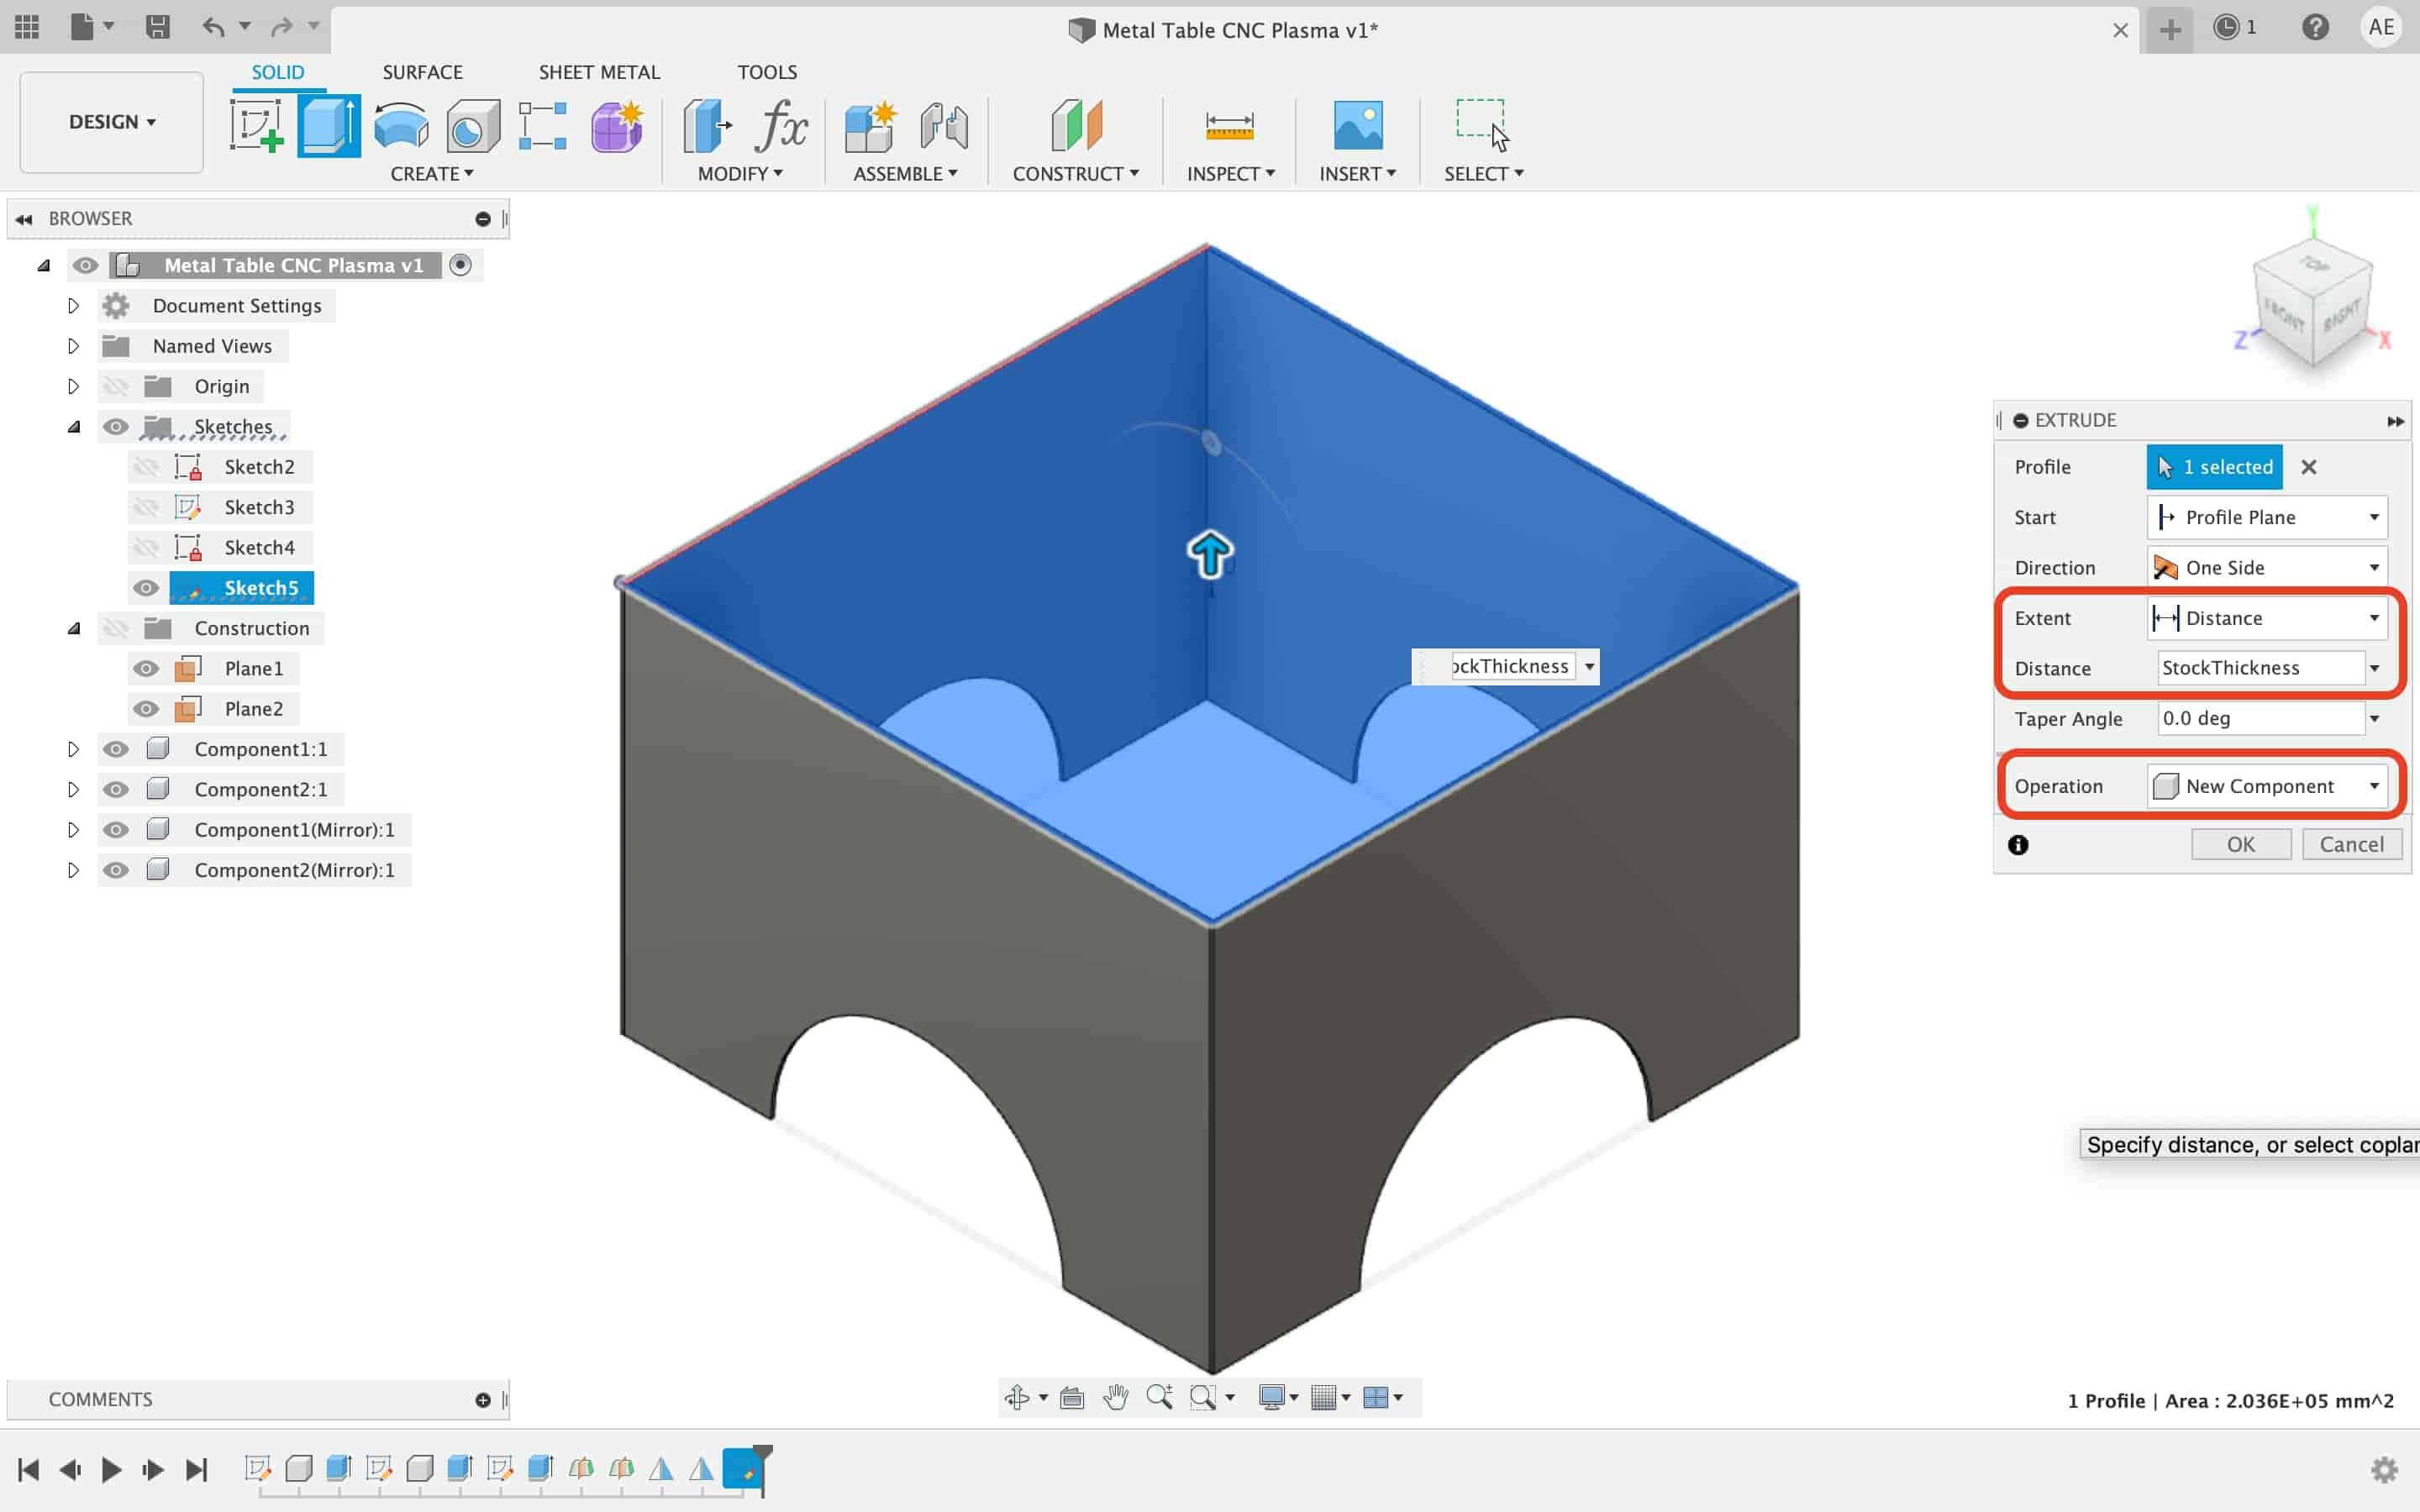Choose the Joint tool icon
Image resolution: width=2420 pixels, height=1512 pixels.
point(943,126)
